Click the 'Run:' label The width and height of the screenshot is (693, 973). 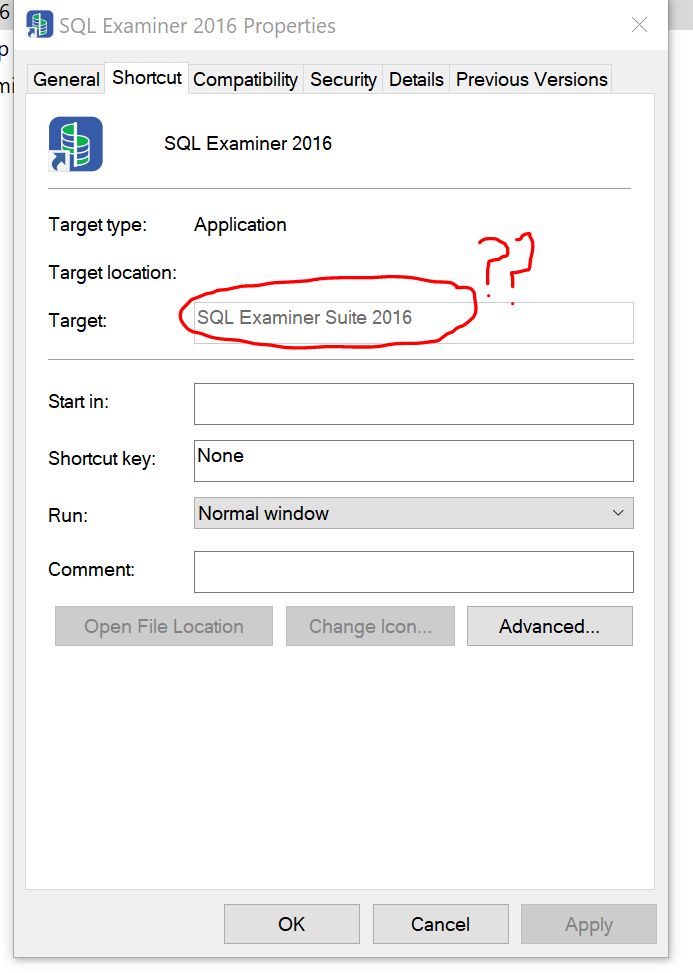(68, 516)
